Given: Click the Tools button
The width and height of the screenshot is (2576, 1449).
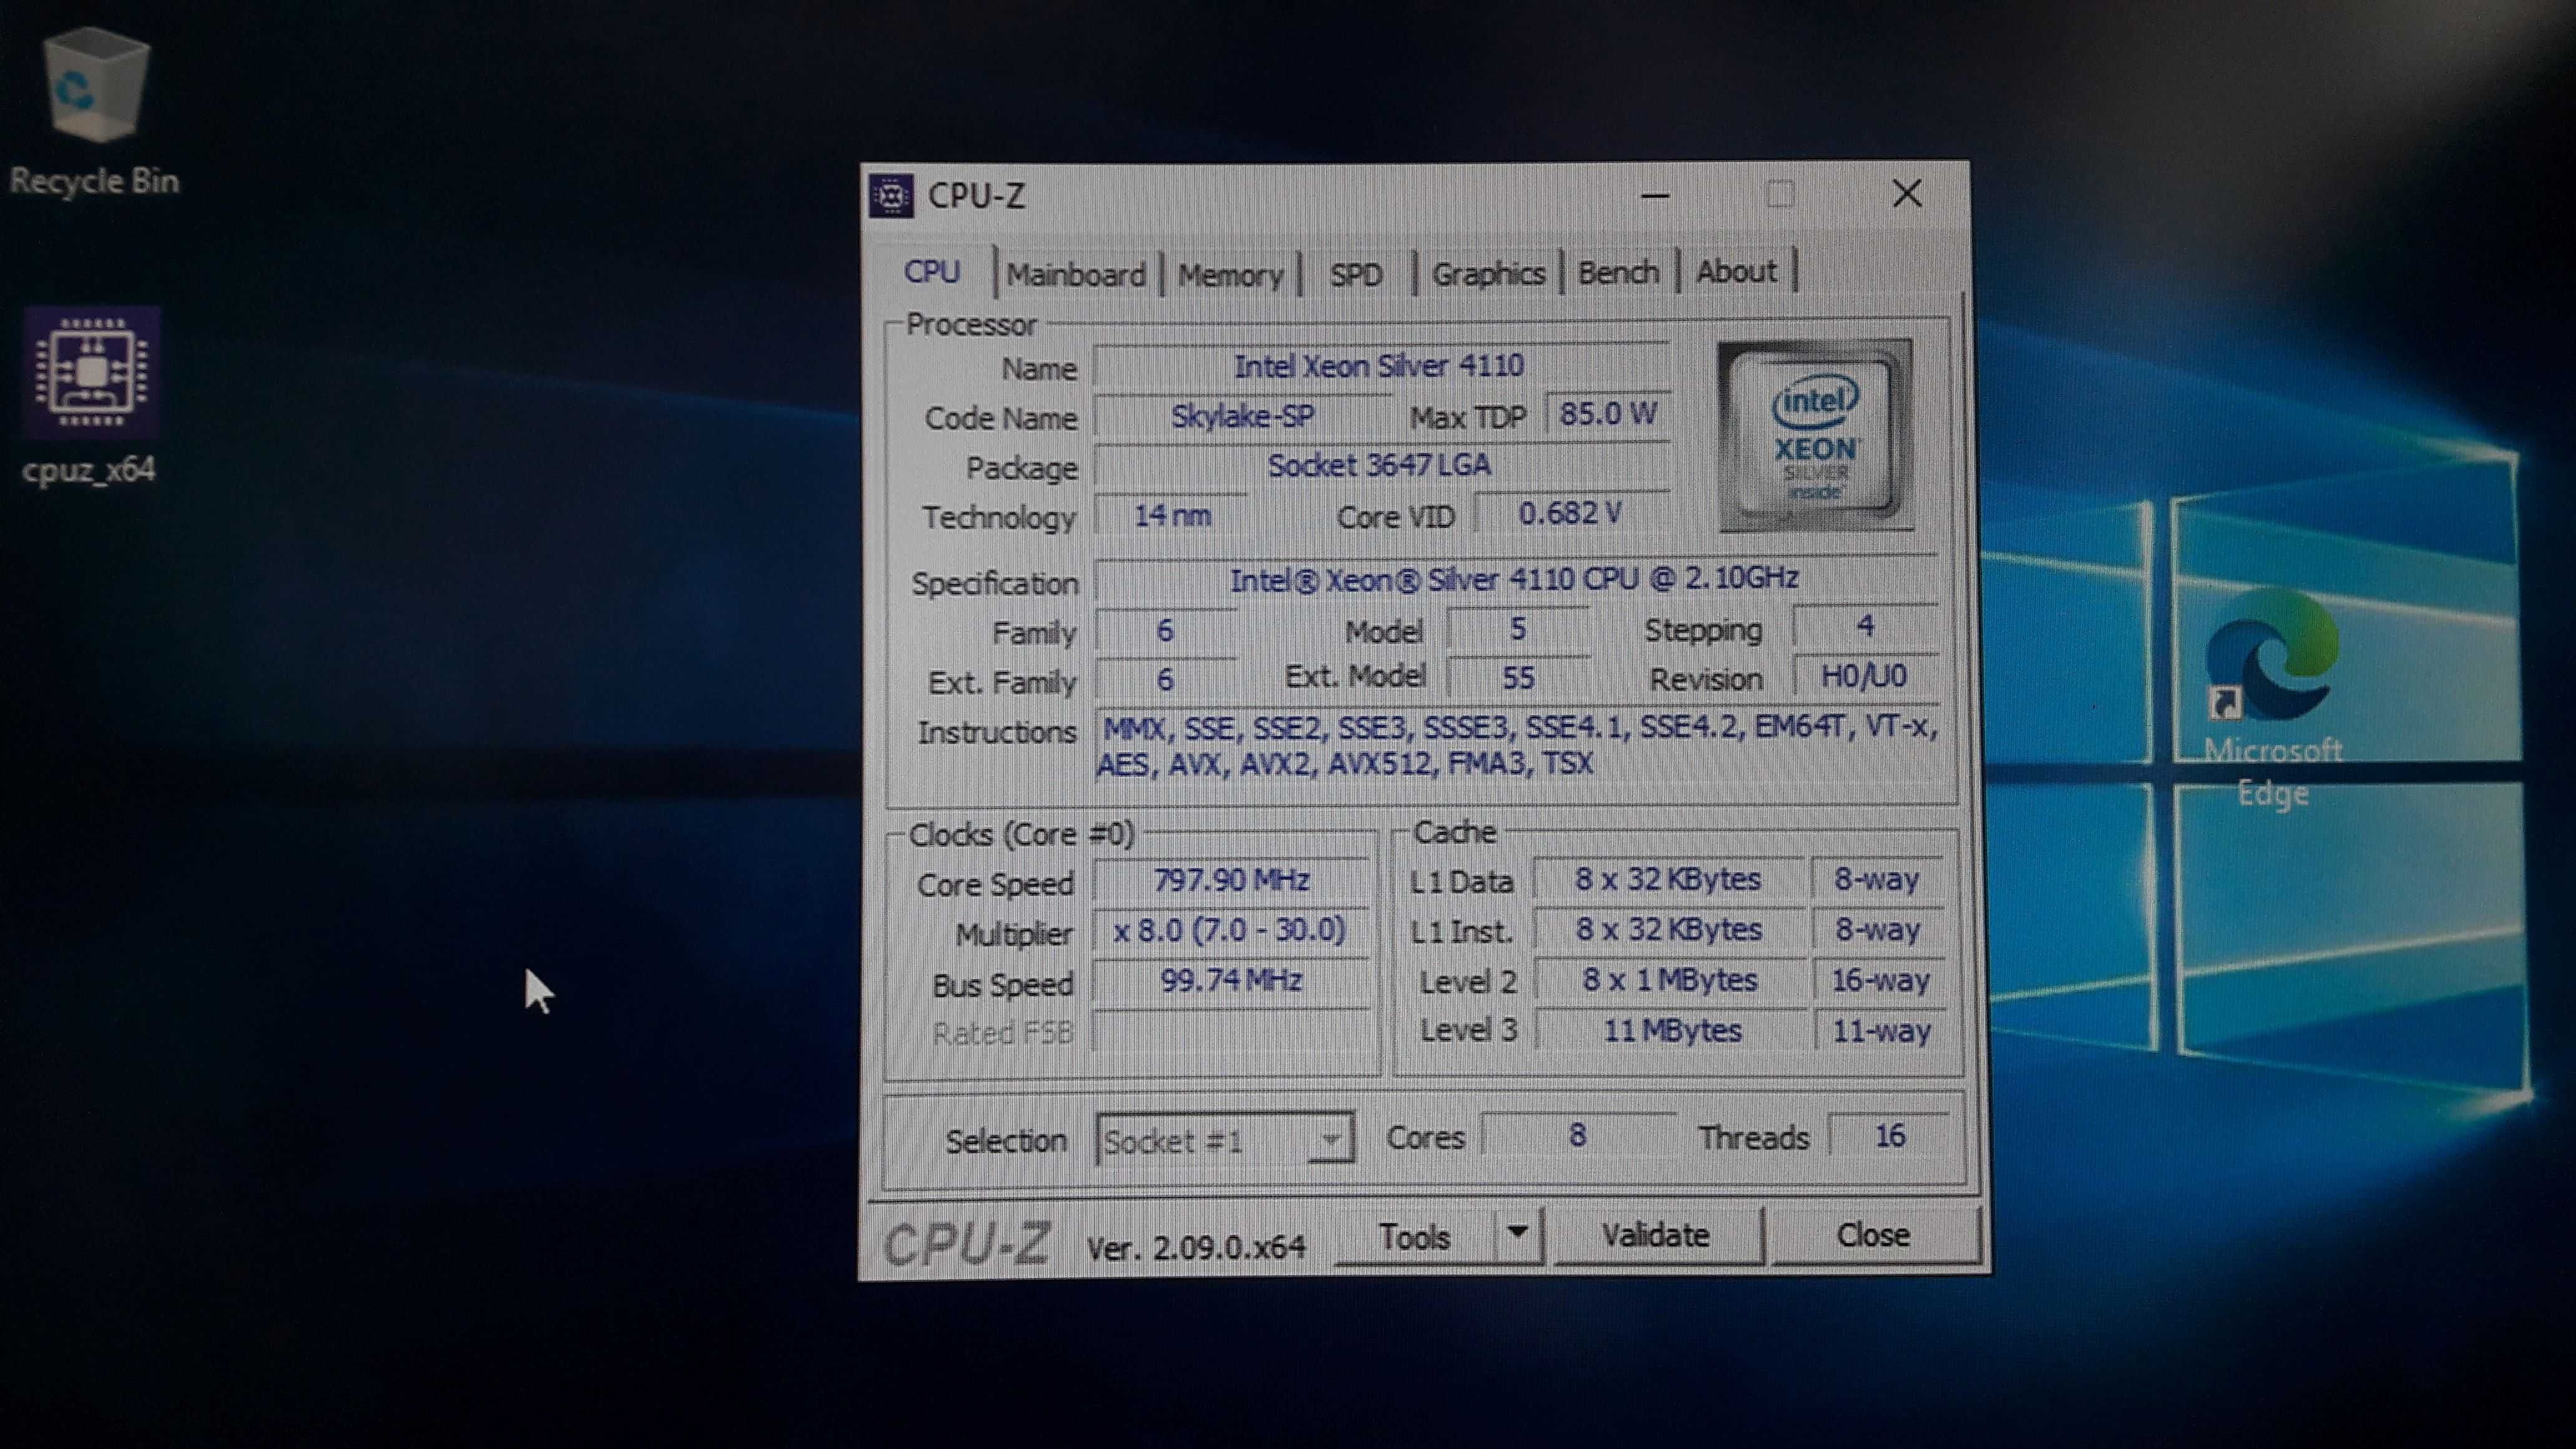Looking at the screenshot, I should tap(1414, 1237).
